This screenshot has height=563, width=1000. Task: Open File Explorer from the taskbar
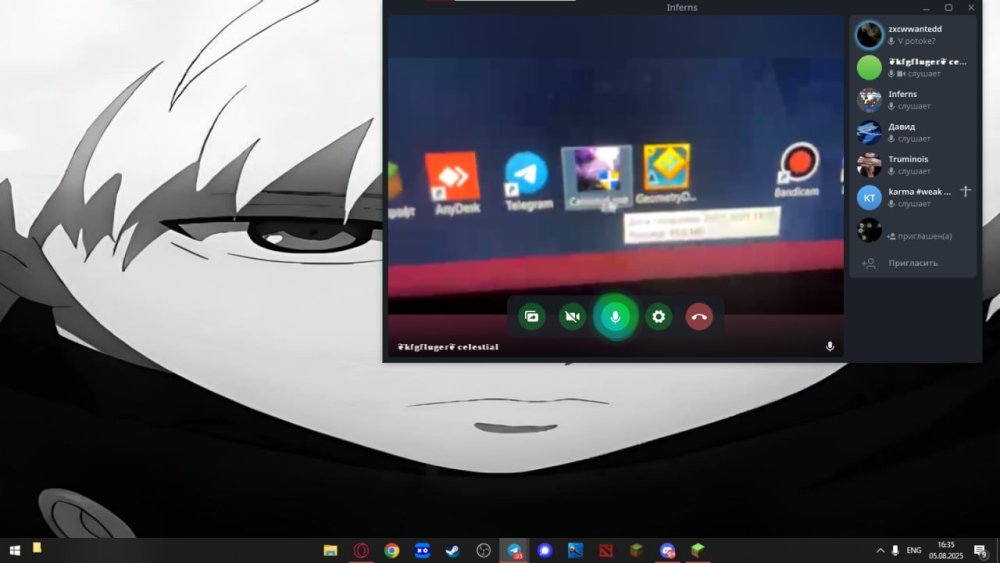click(330, 550)
